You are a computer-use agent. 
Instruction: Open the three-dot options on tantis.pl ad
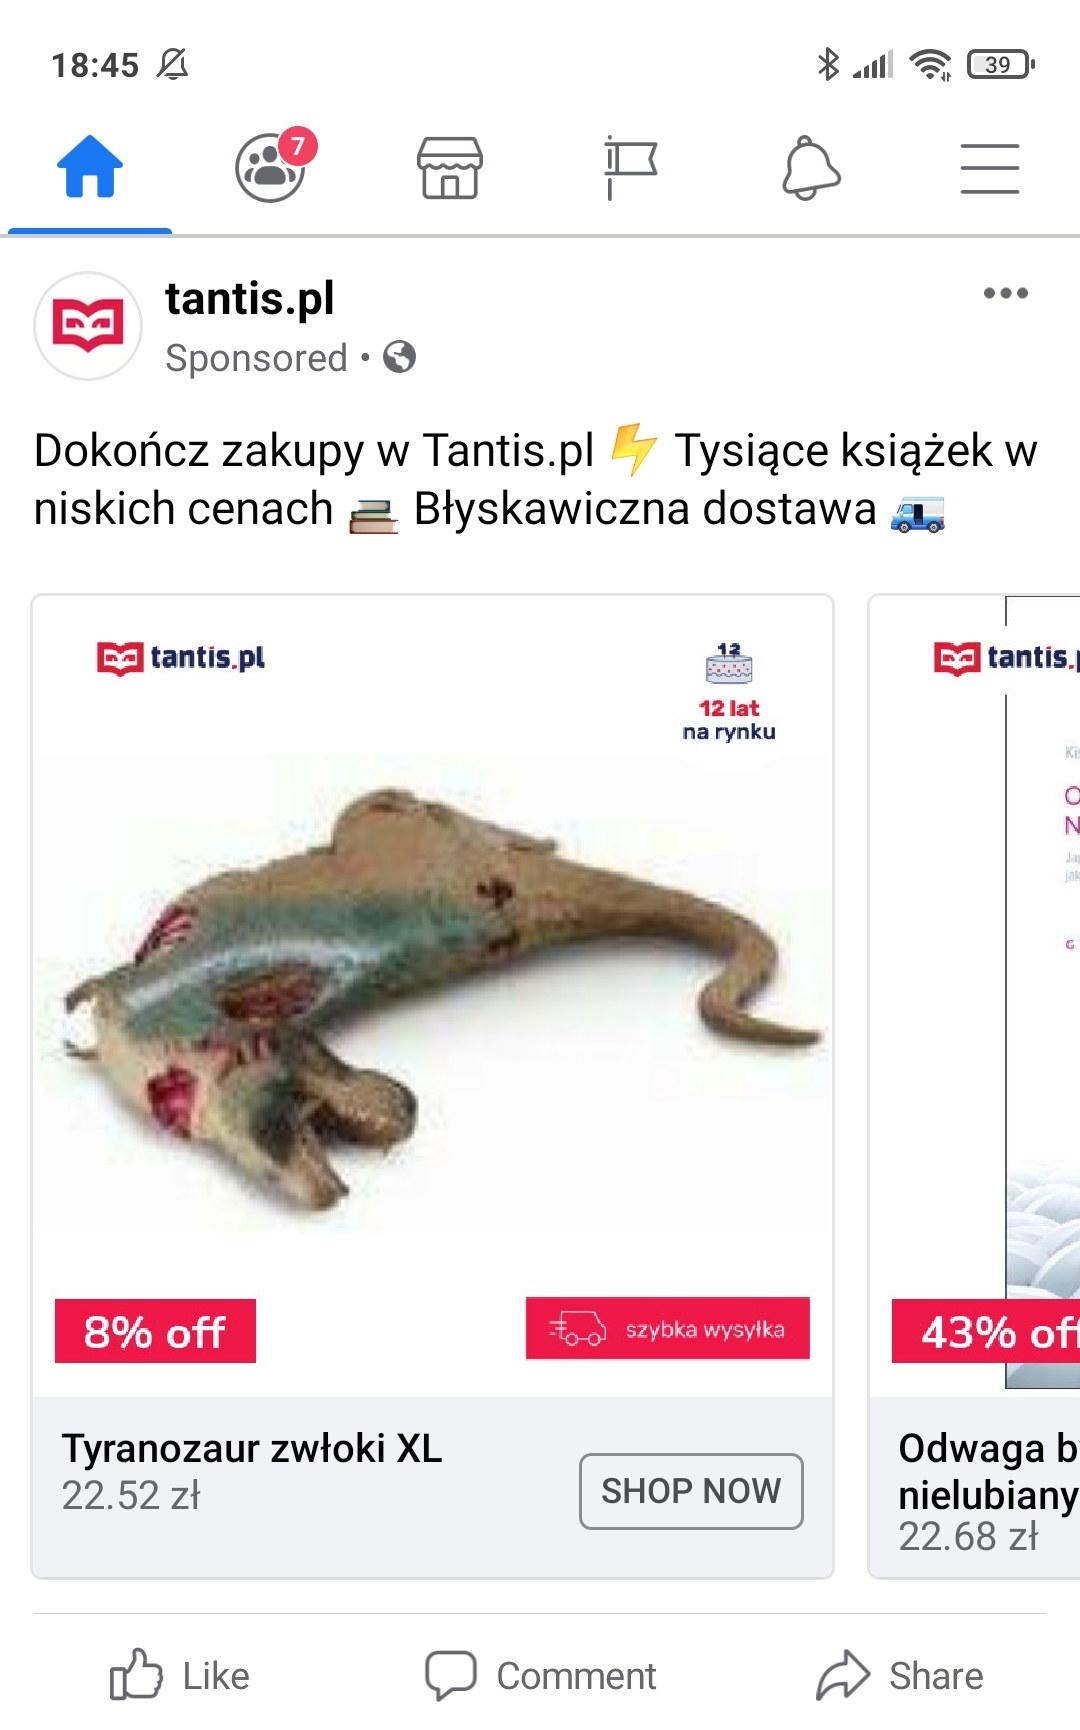(x=1005, y=293)
